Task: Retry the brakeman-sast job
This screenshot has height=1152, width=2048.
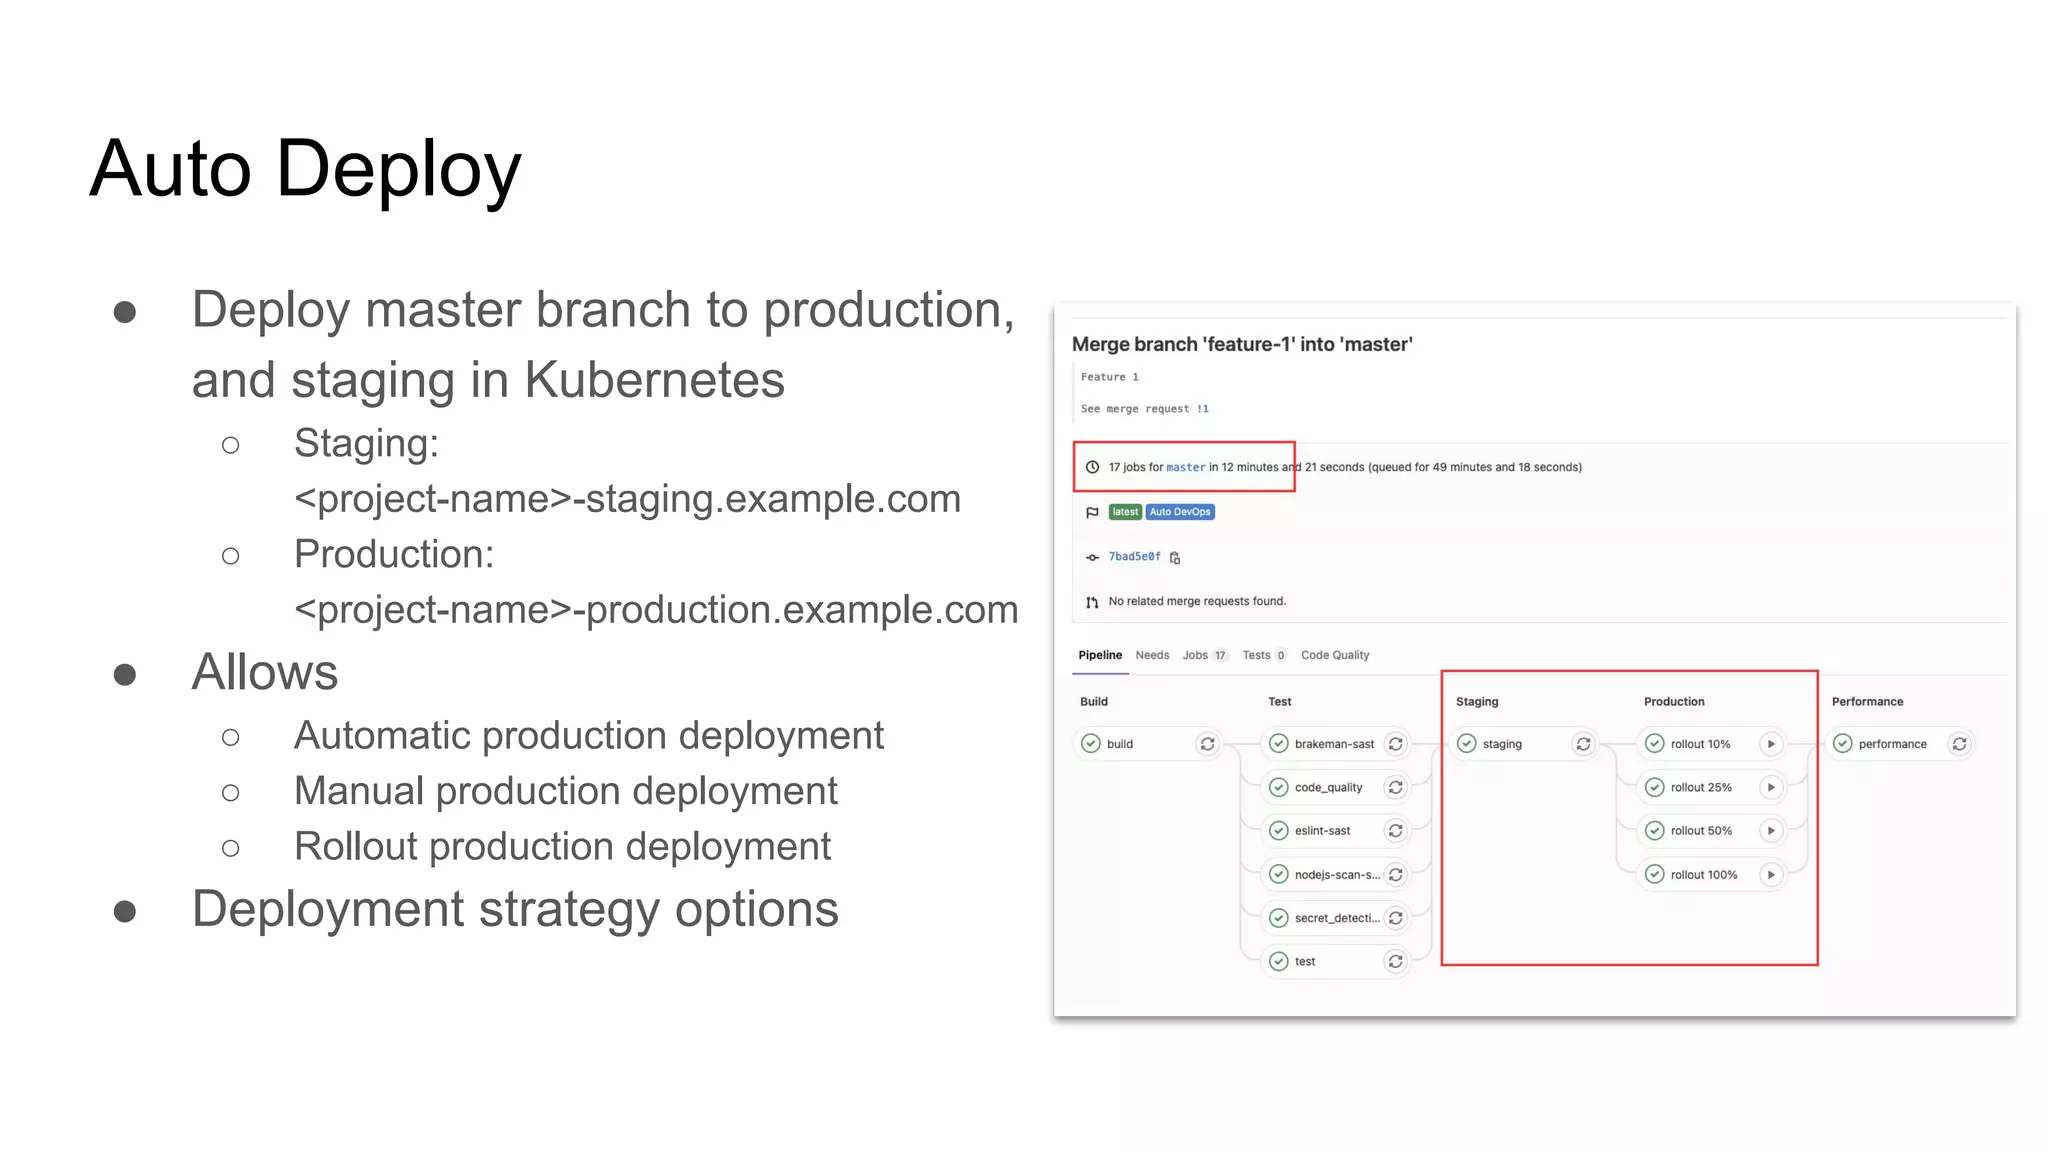Action: (x=1395, y=744)
